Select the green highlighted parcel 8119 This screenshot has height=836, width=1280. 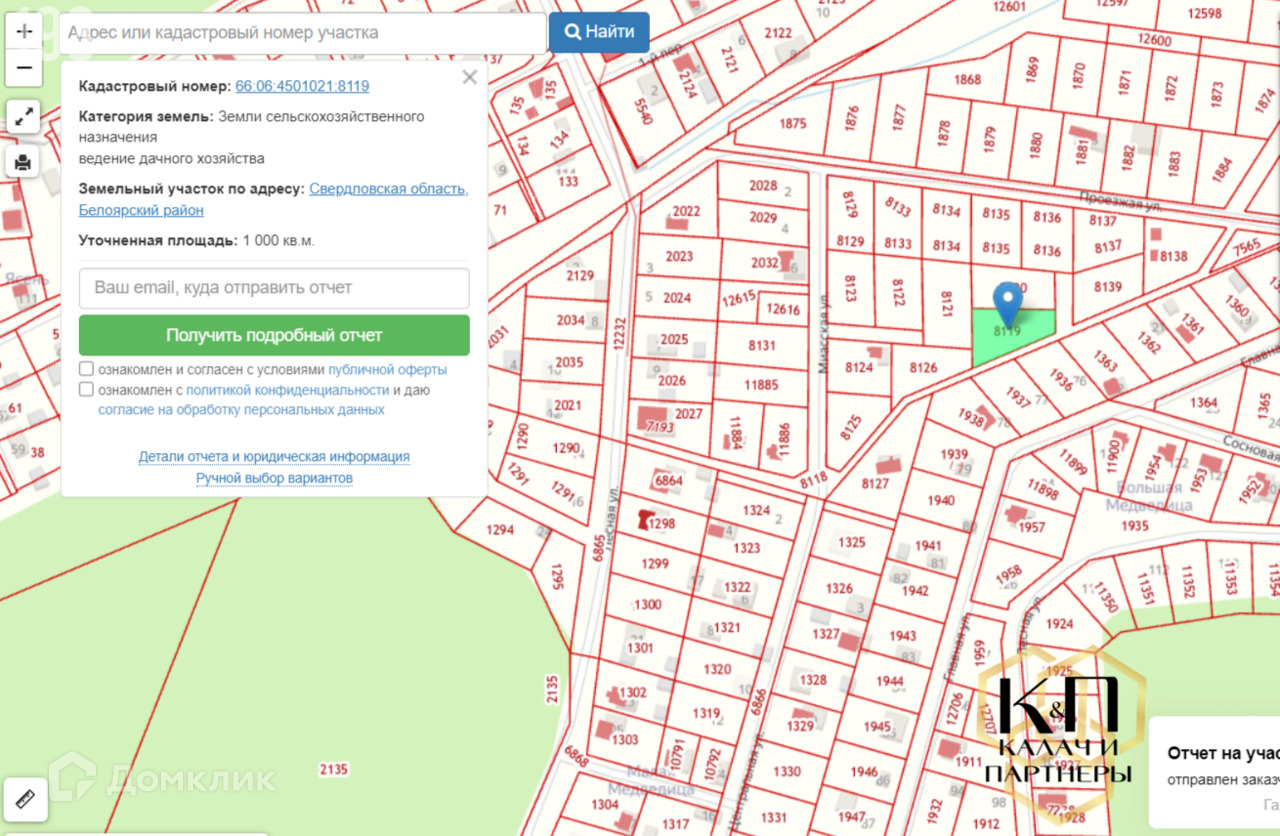[x=1012, y=338]
